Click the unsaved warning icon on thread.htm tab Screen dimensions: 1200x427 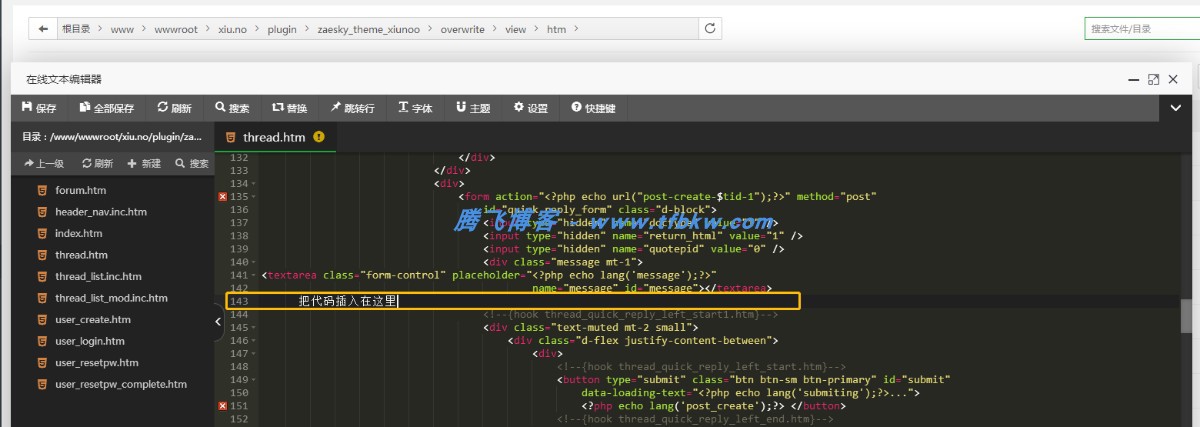pos(319,137)
